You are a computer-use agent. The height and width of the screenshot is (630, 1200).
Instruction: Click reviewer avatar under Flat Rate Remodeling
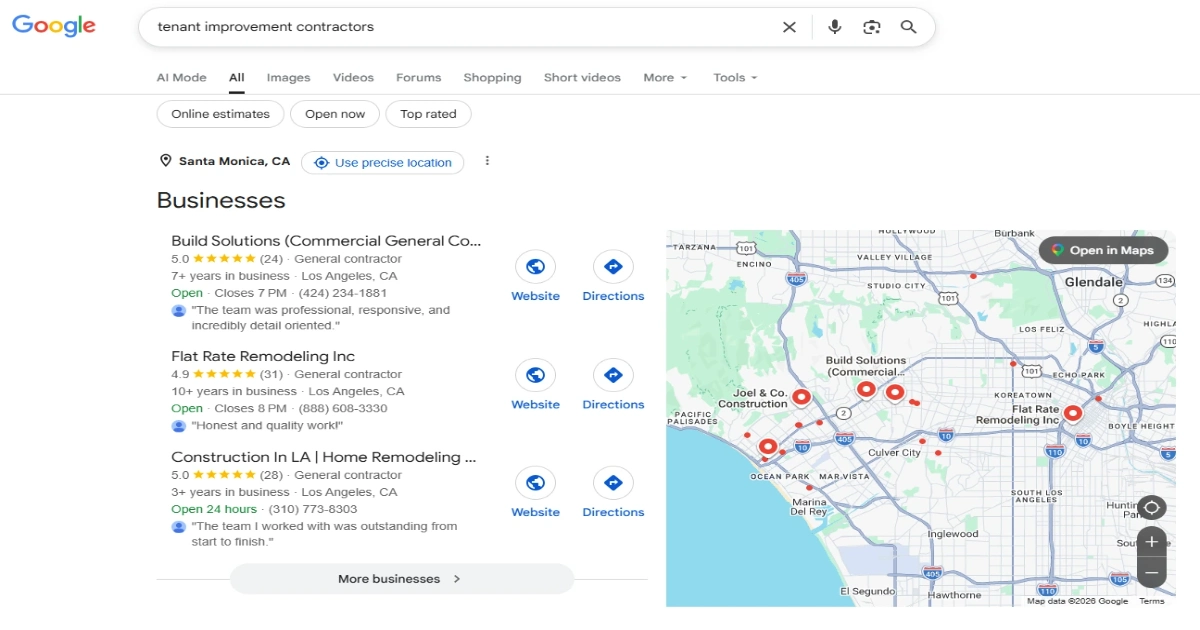click(178, 426)
